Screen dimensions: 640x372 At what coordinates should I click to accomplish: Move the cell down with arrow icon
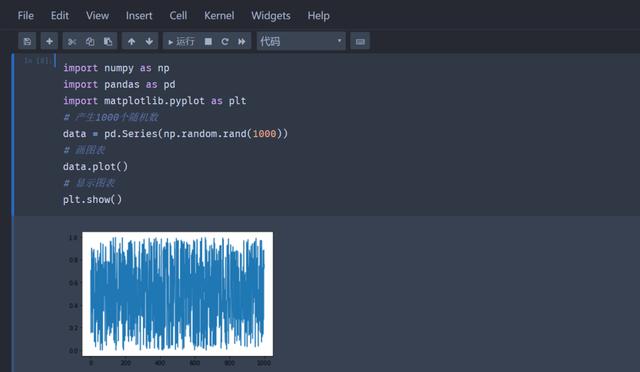coord(149,41)
